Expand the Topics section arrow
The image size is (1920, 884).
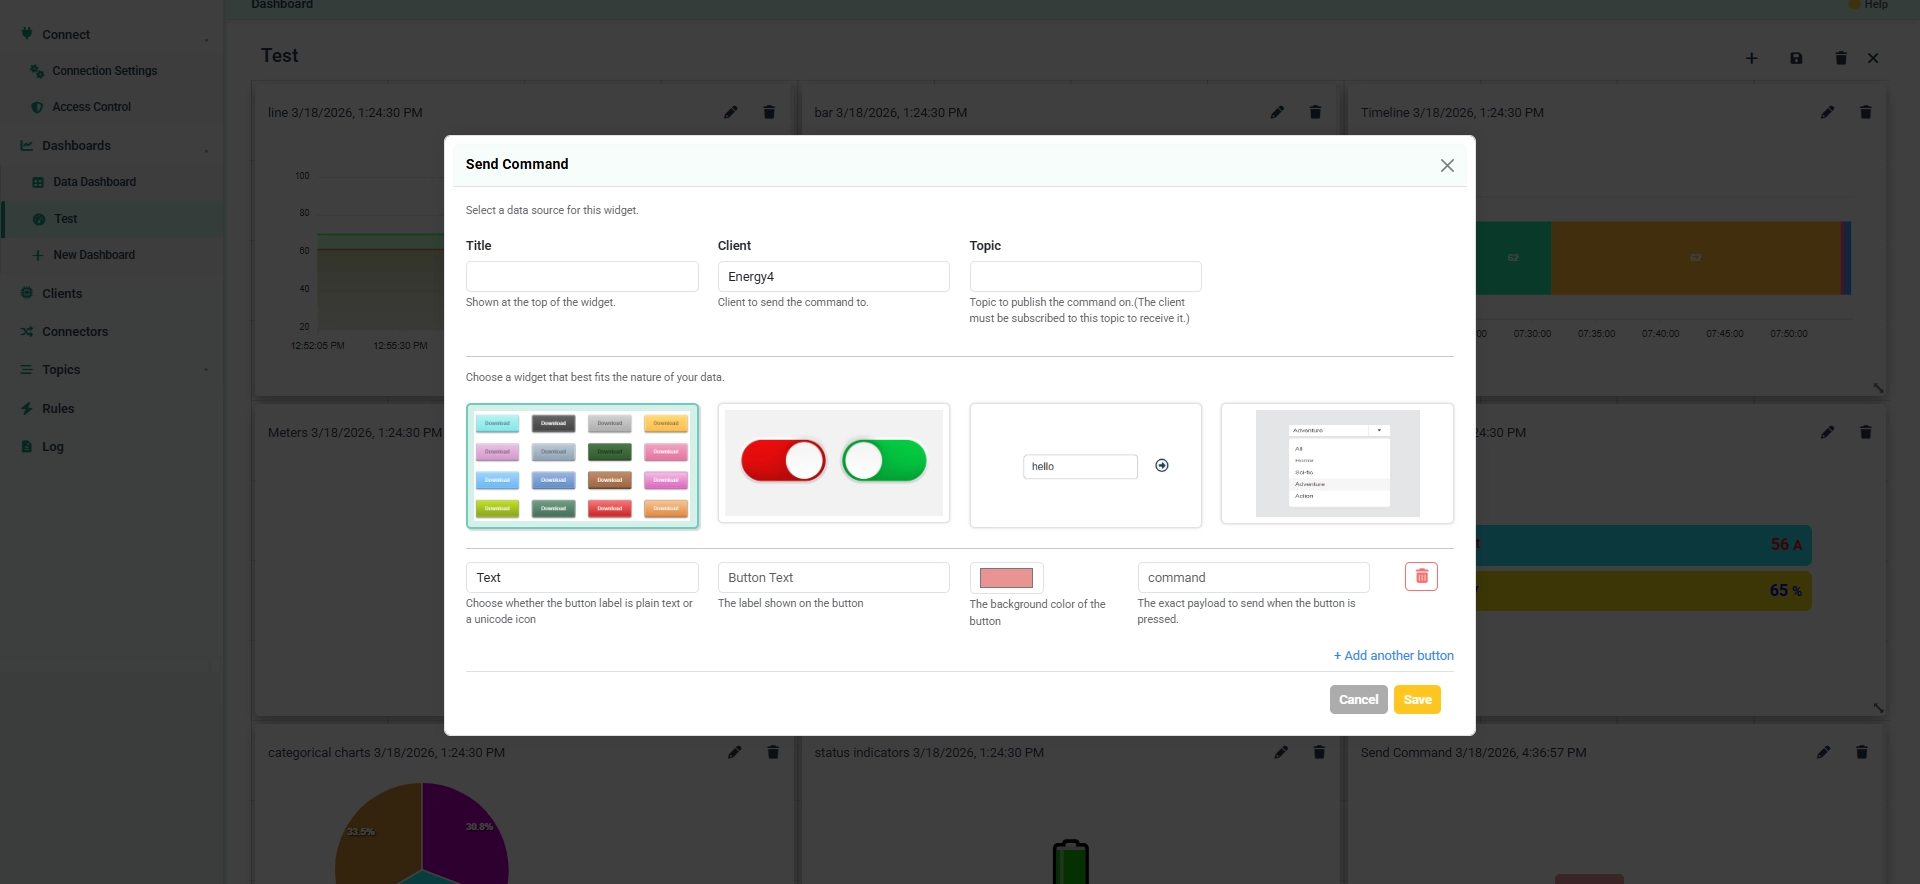point(207,370)
